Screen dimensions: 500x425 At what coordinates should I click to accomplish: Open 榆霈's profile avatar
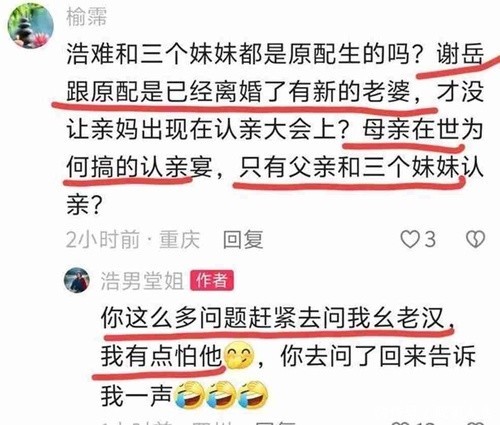pos(30,26)
